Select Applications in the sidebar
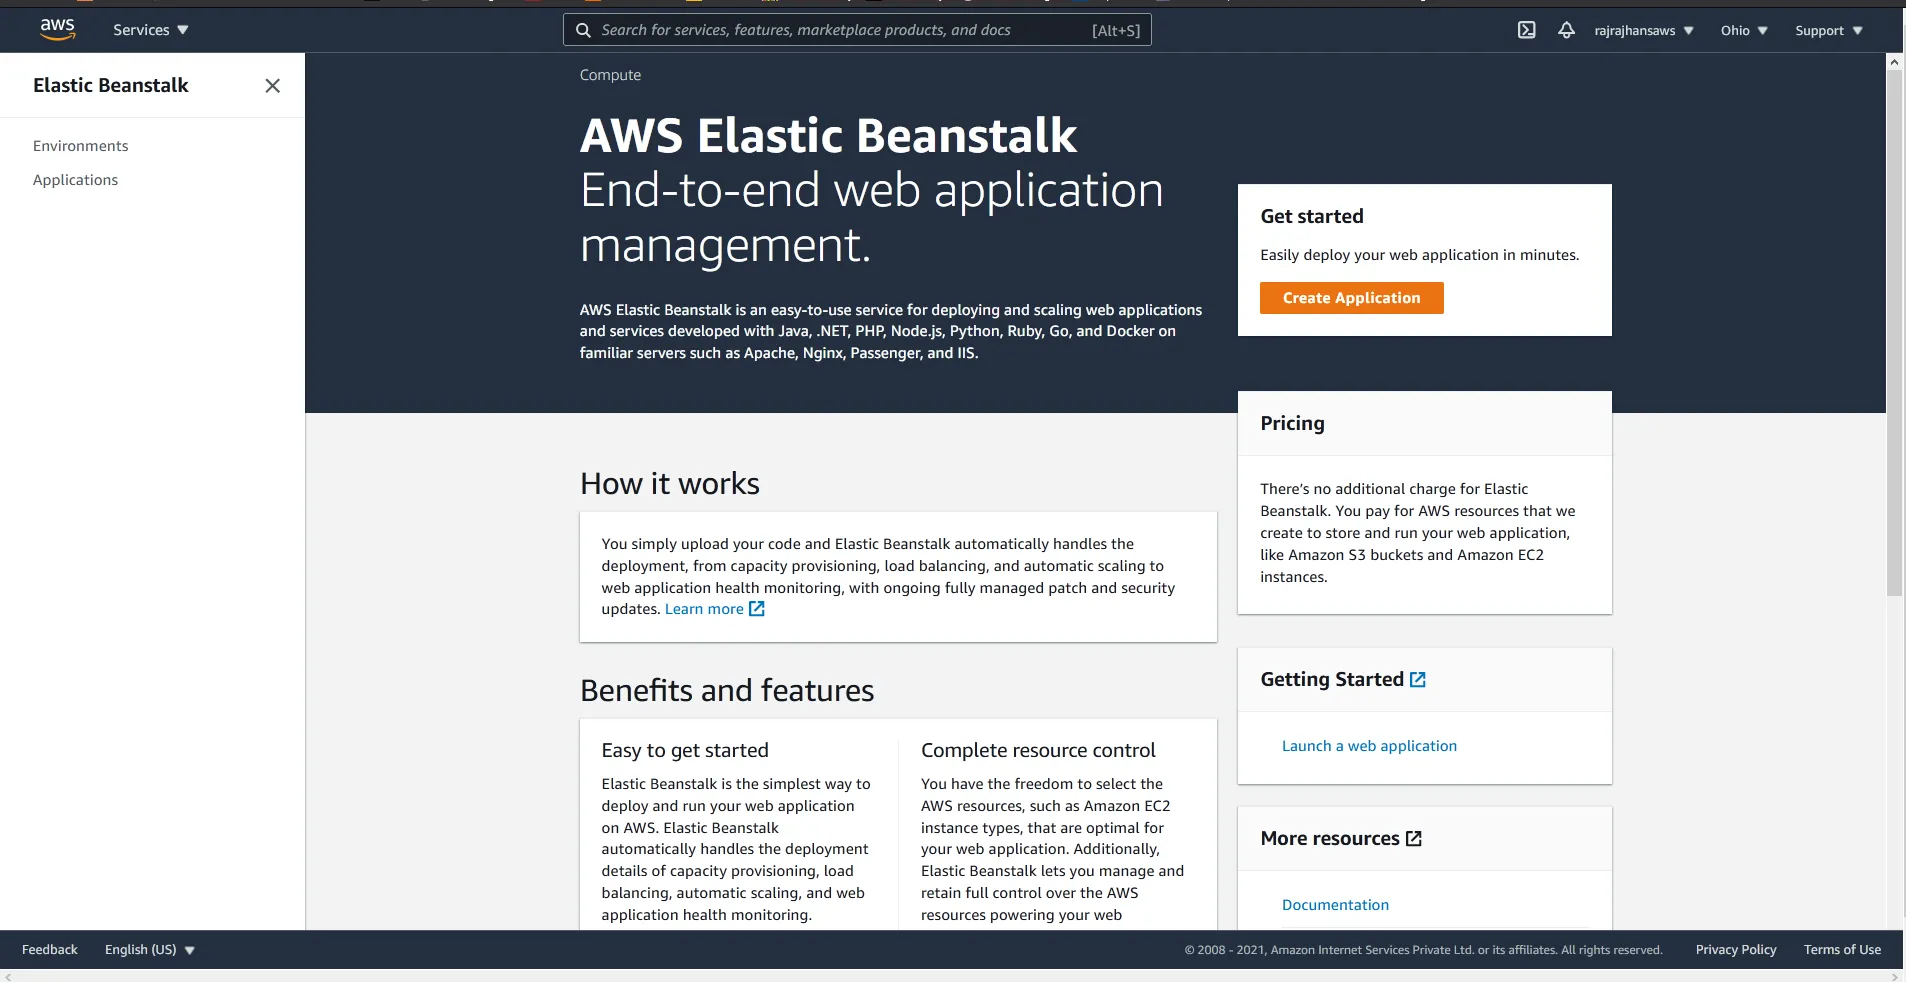Viewport: 1906px width, 982px height. pyautogui.click(x=75, y=179)
